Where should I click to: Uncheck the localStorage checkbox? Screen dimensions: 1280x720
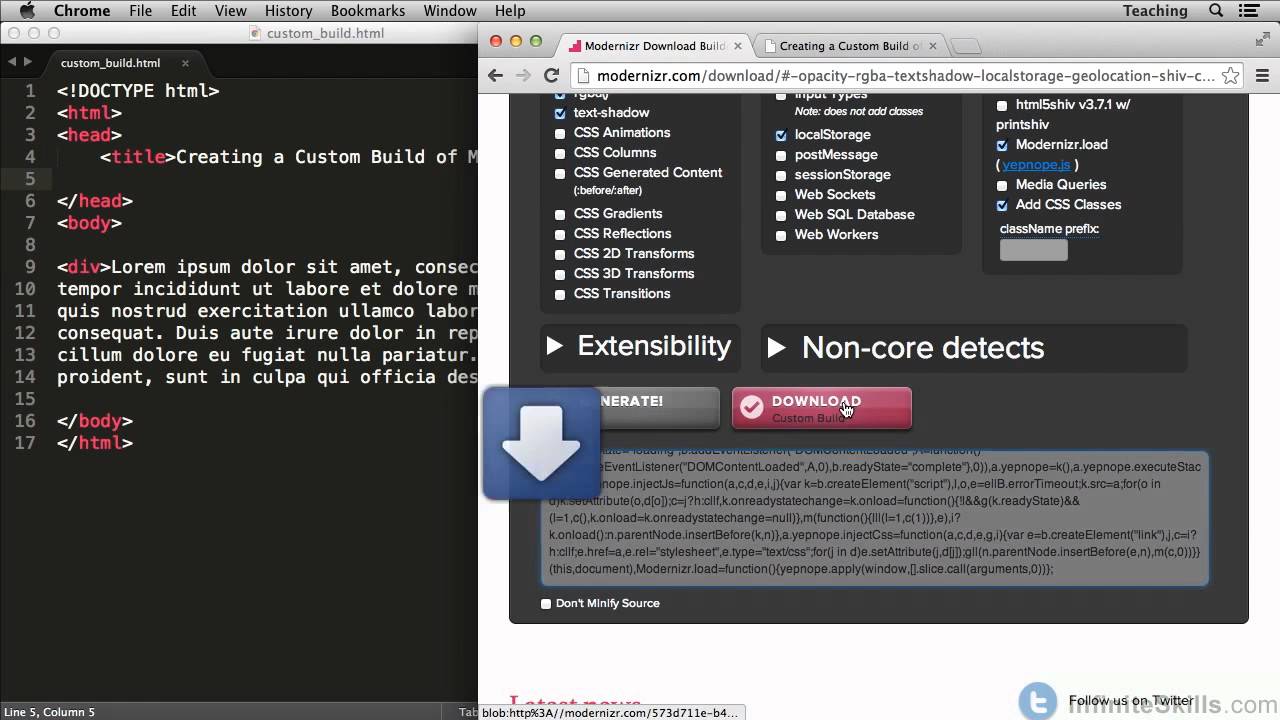click(781, 135)
